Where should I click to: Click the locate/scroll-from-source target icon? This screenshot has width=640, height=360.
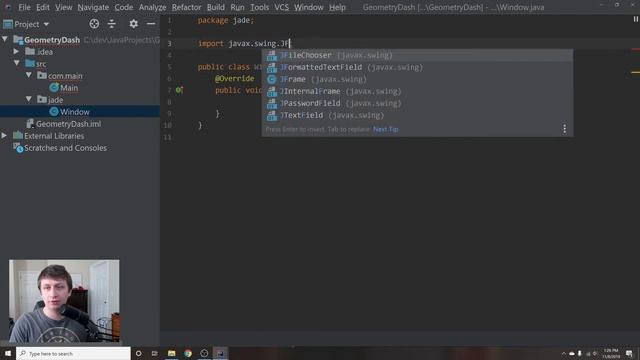(x=94, y=24)
